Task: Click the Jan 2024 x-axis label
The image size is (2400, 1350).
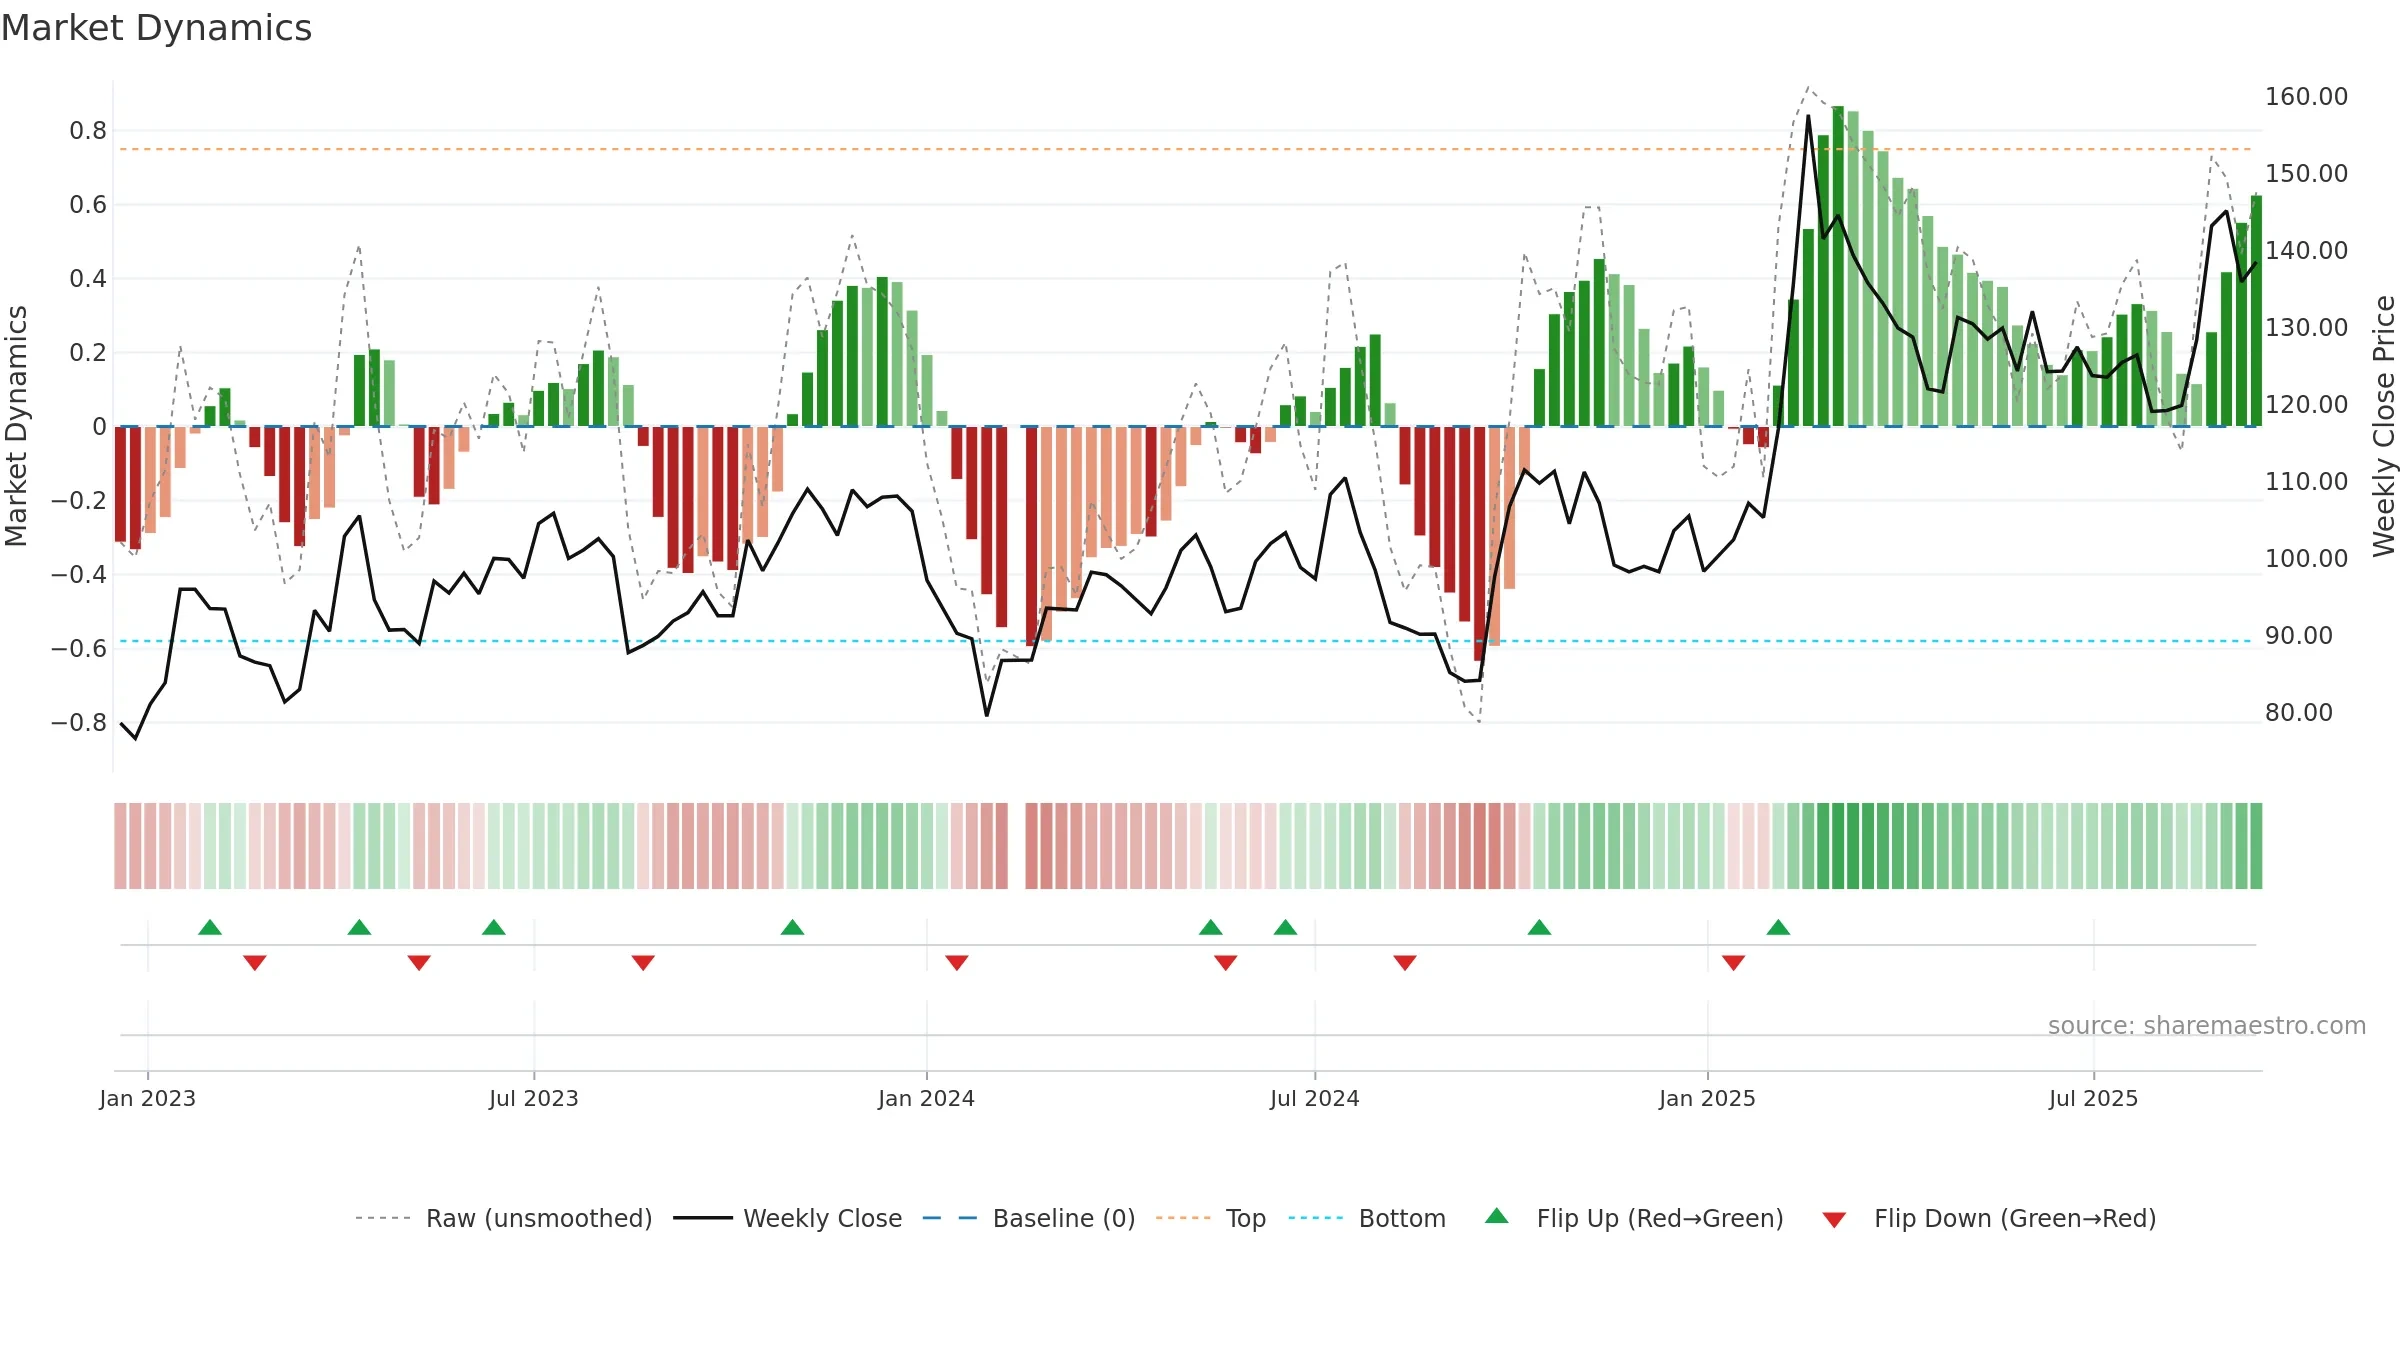Action: (927, 1098)
